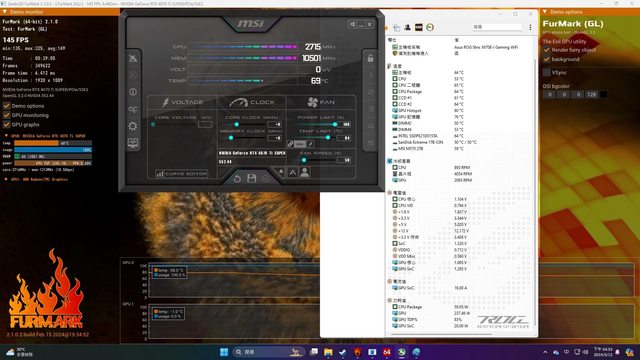
Task: Toggle the GPU monitoring checkbox
Action: (x=7, y=115)
